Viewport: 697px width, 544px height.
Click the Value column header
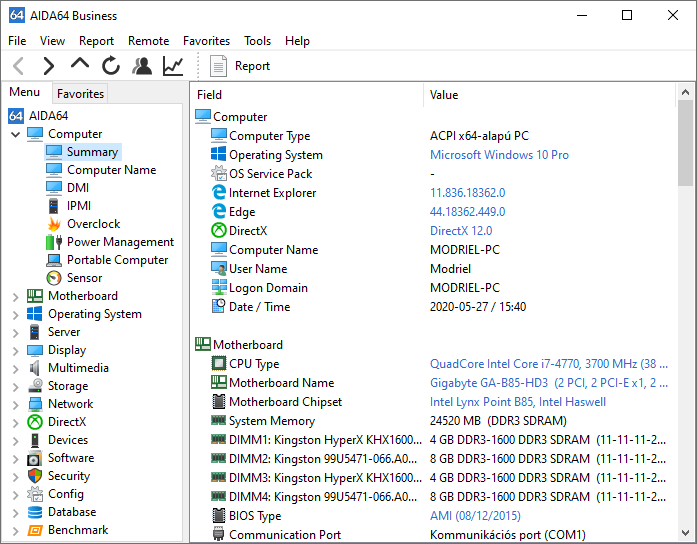550,95
